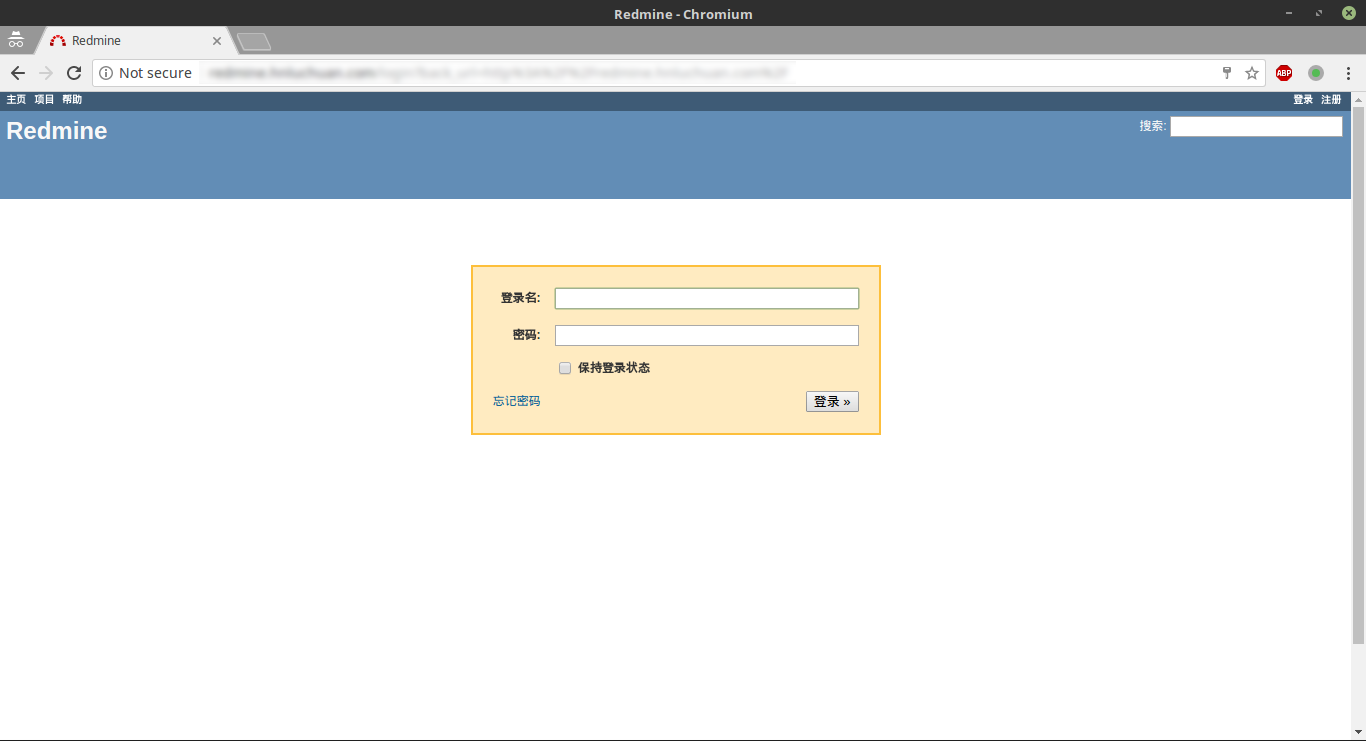Viewport: 1366px width, 741px height.
Task: Open 主页 in the top menu
Action: [x=16, y=100]
